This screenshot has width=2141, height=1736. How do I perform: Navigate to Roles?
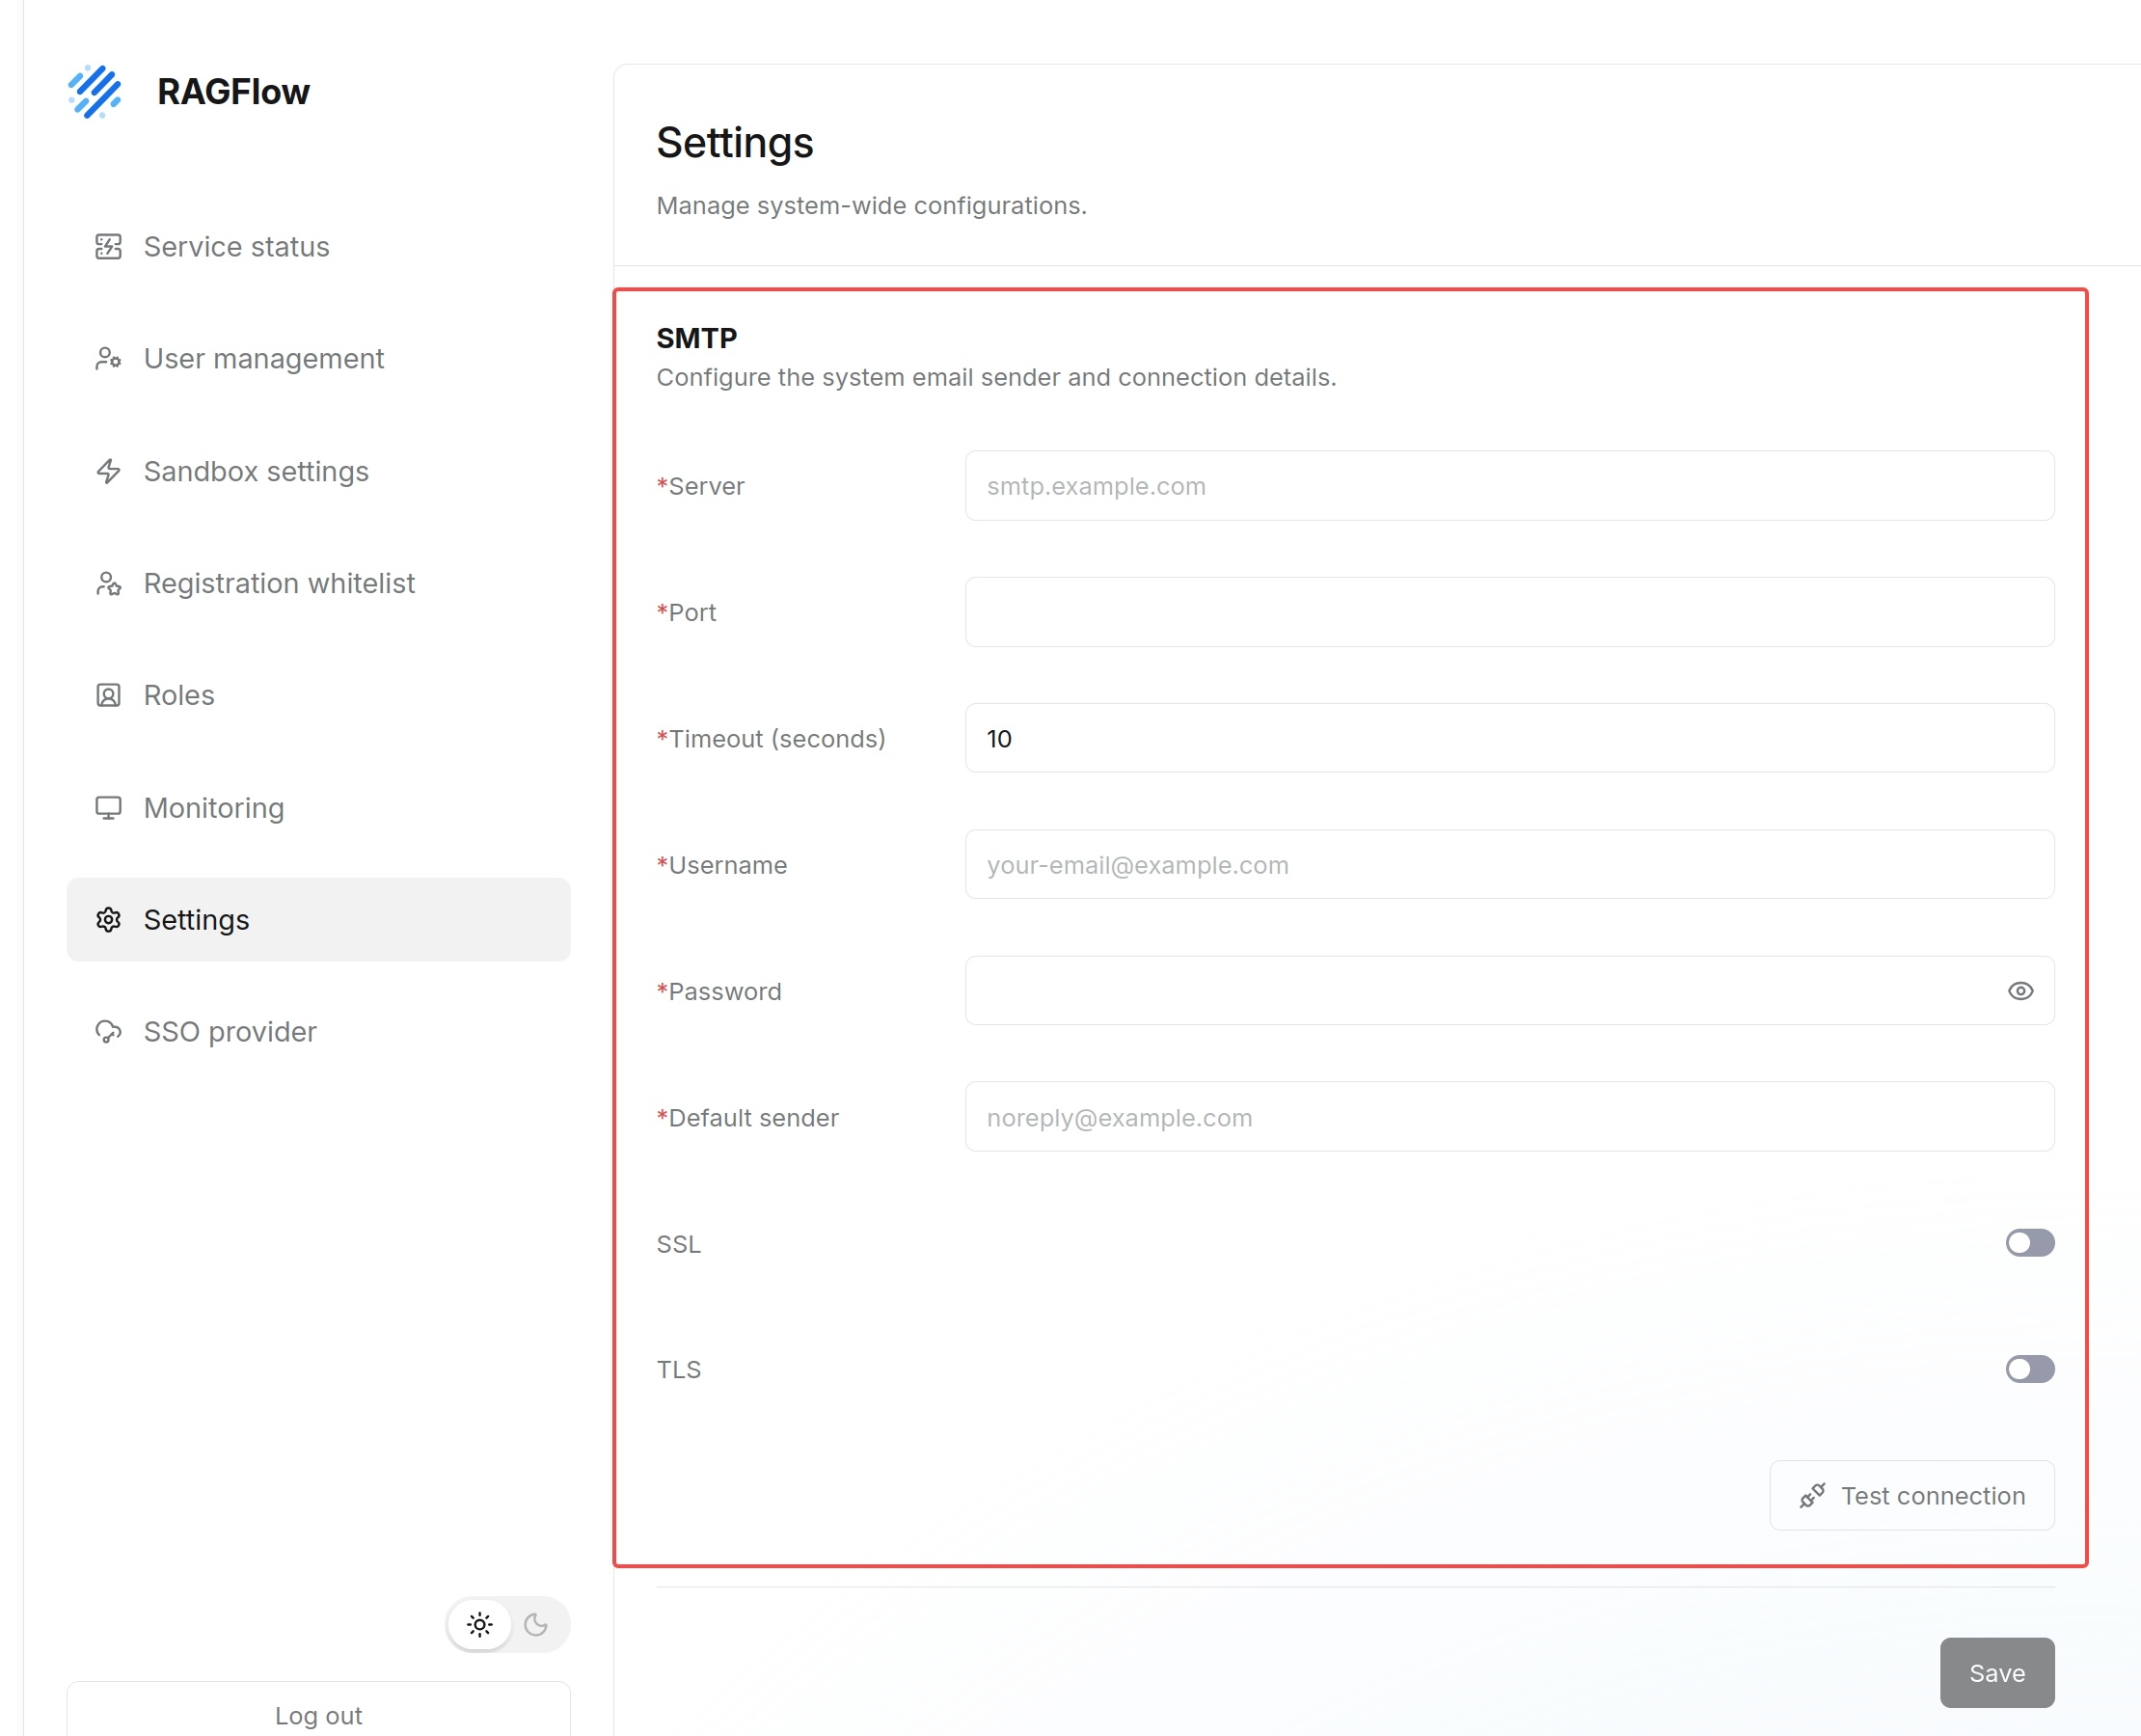pyautogui.click(x=318, y=695)
